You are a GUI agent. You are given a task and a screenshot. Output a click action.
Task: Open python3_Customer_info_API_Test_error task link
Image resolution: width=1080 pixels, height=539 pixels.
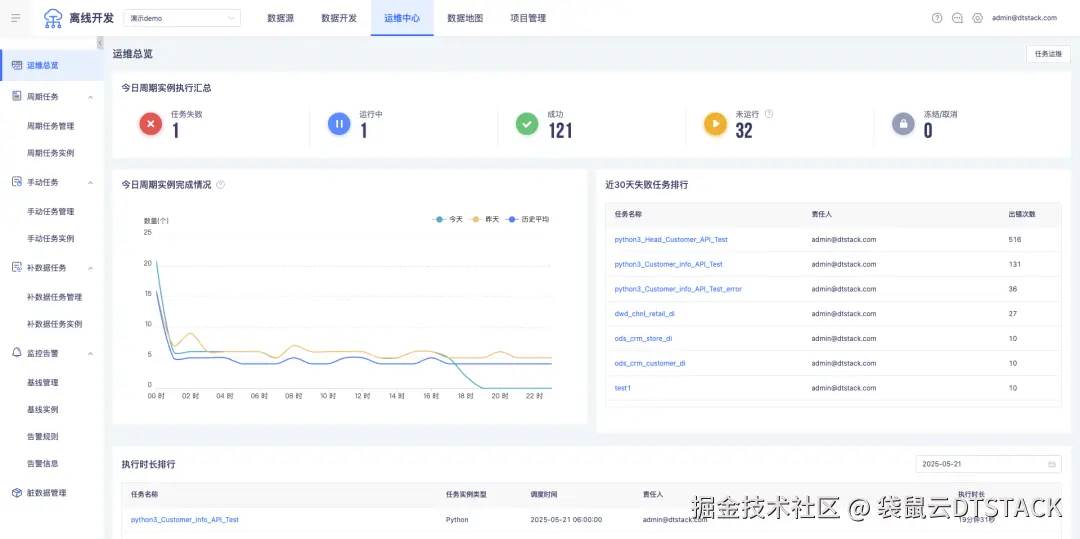pyautogui.click(x=678, y=289)
